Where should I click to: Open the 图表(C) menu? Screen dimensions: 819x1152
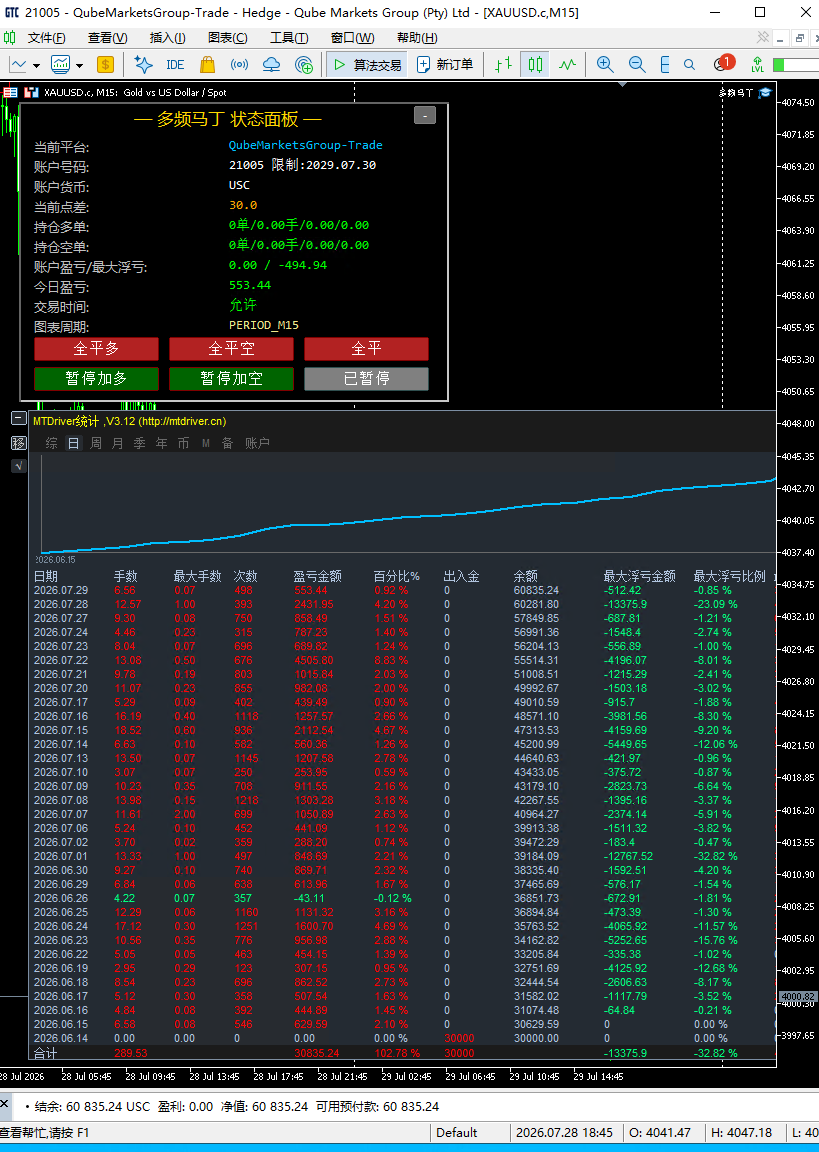tap(228, 37)
